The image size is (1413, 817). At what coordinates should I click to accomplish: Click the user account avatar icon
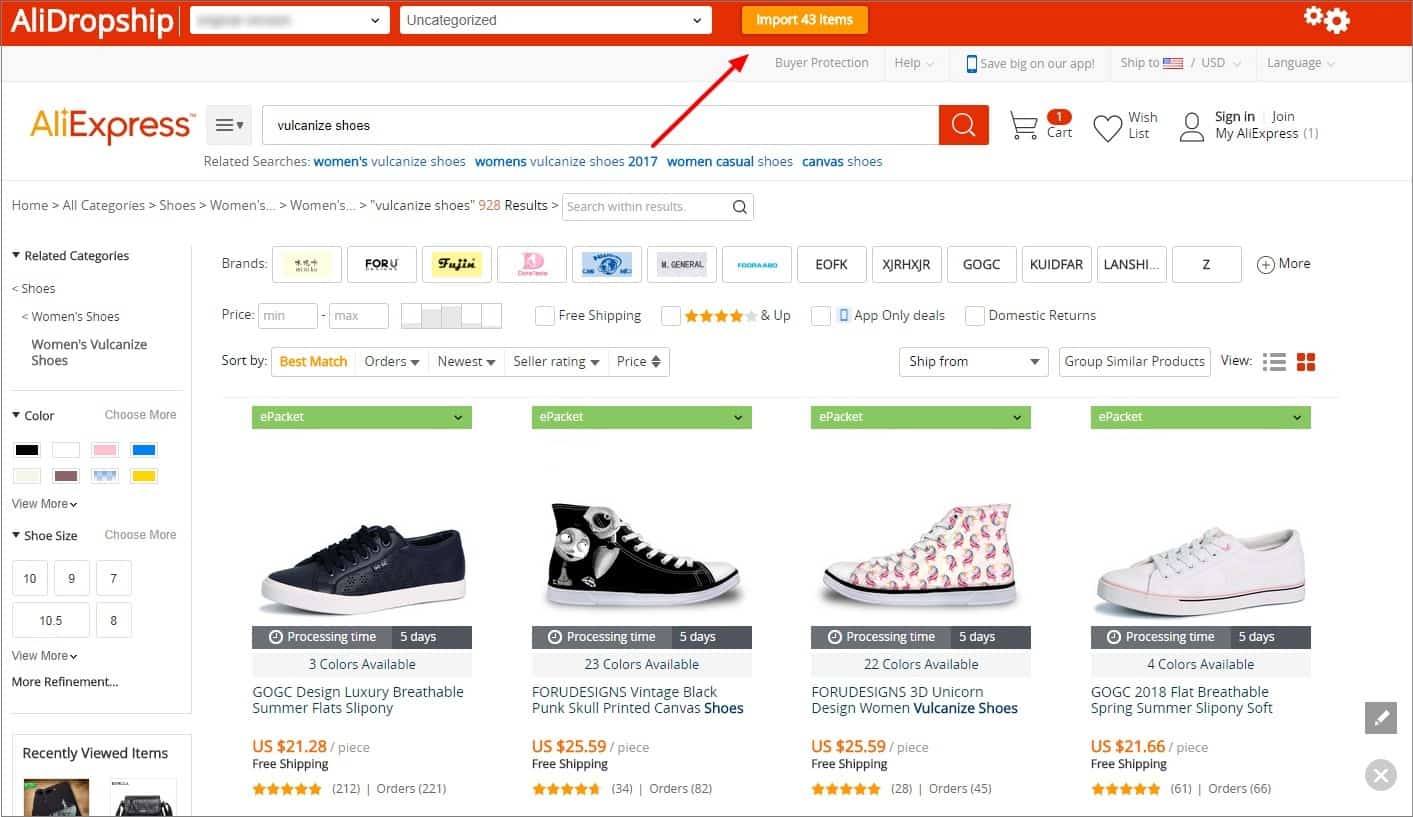click(x=1192, y=127)
